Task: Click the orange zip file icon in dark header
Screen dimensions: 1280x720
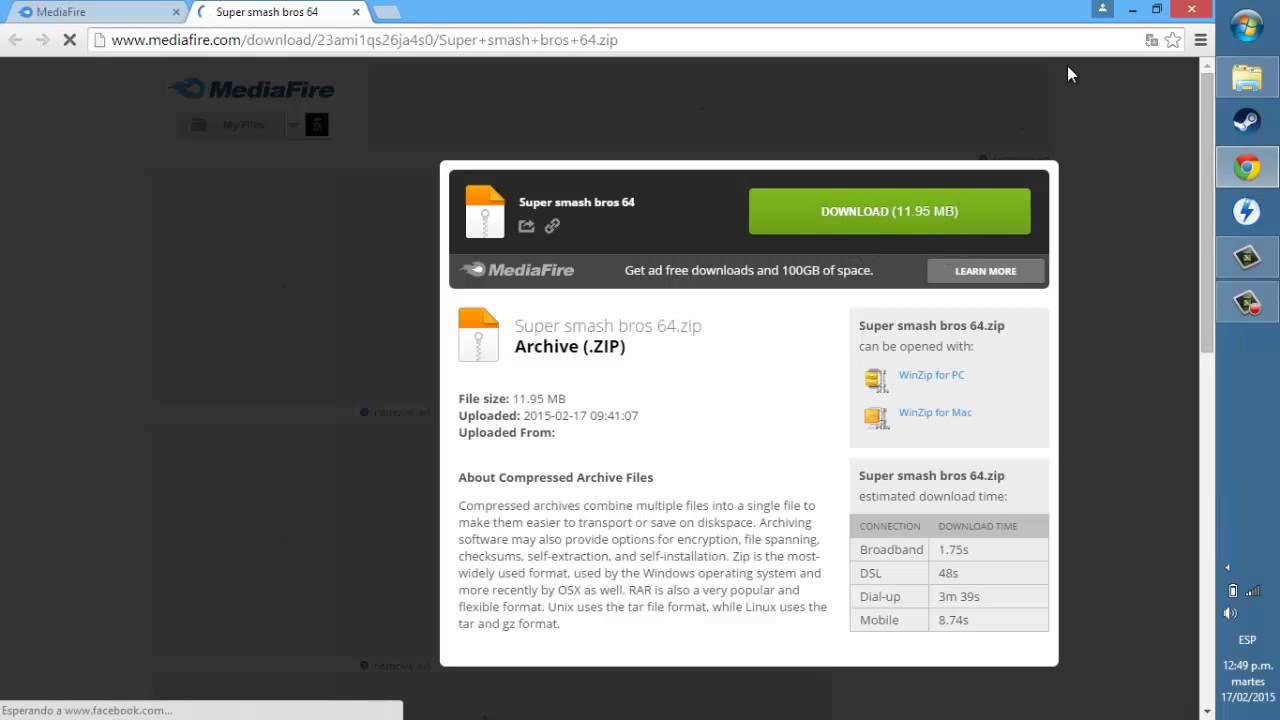Action: 485,211
